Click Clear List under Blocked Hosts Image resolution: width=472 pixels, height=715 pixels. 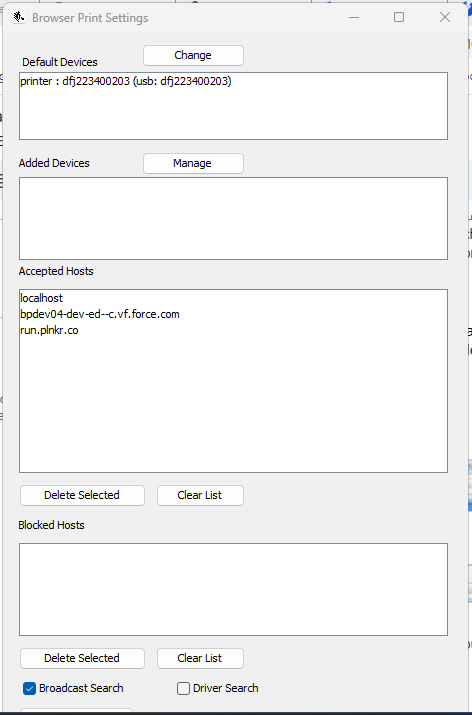(x=200, y=658)
